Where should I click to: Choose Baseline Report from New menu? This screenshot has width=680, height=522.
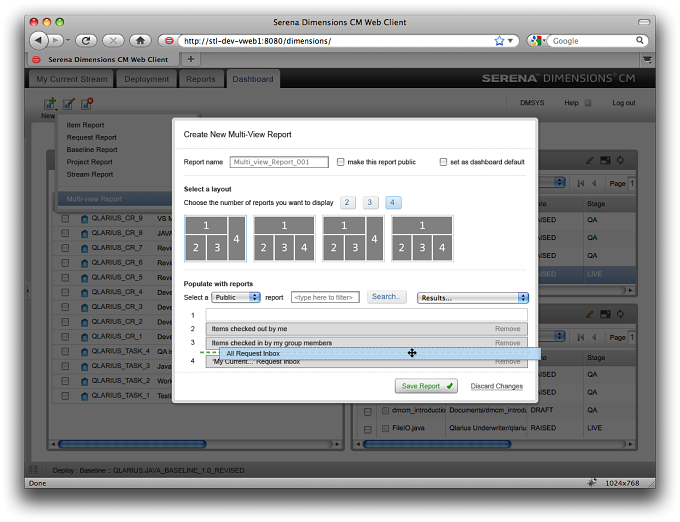pos(92,150)
